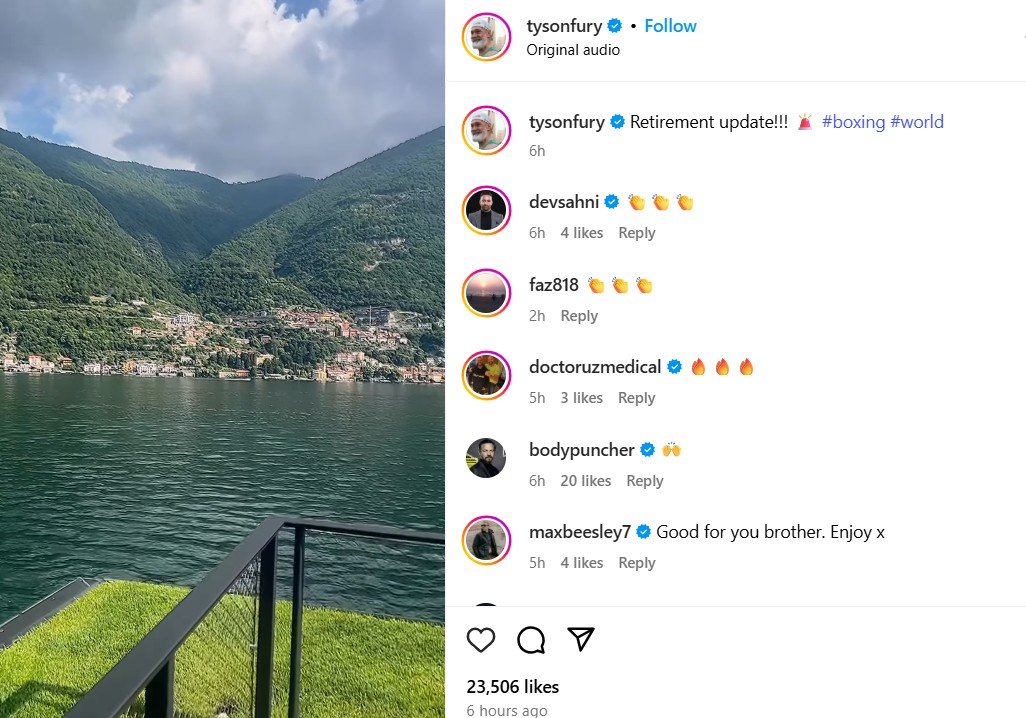The image size is (1026, 718).
Task: Share the post via paper plane icon
Action: pyautogui.click(x=581, y=639)
